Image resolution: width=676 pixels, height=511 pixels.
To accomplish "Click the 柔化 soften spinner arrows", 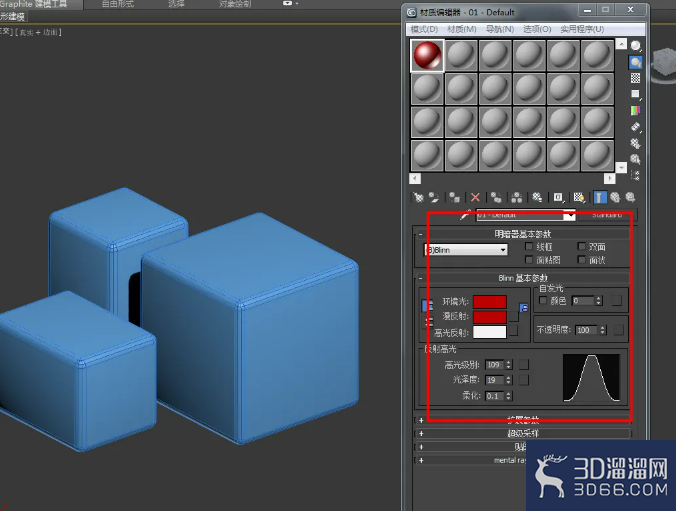I will click(x=509, y=395).
